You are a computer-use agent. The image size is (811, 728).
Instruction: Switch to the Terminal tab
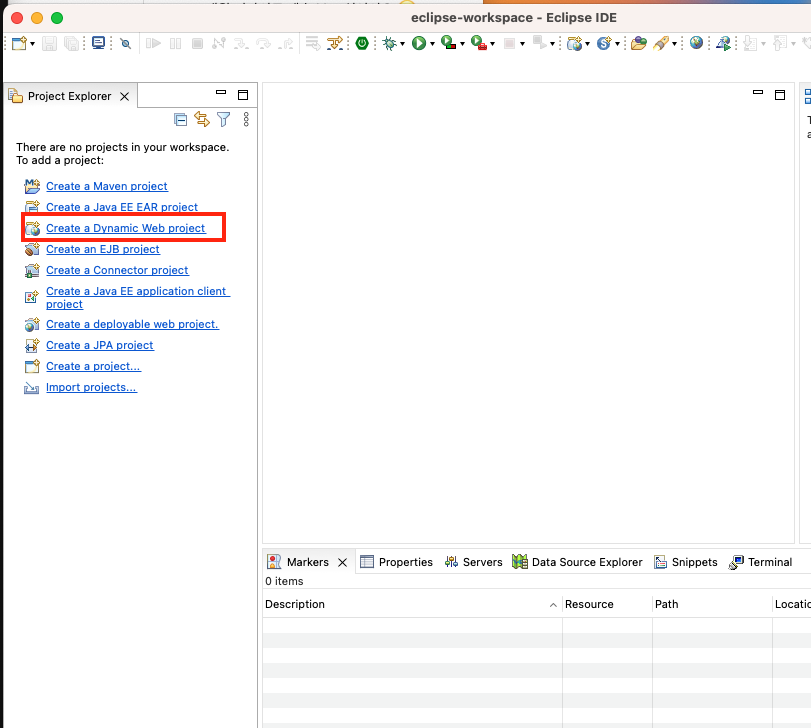coord(760,562)
